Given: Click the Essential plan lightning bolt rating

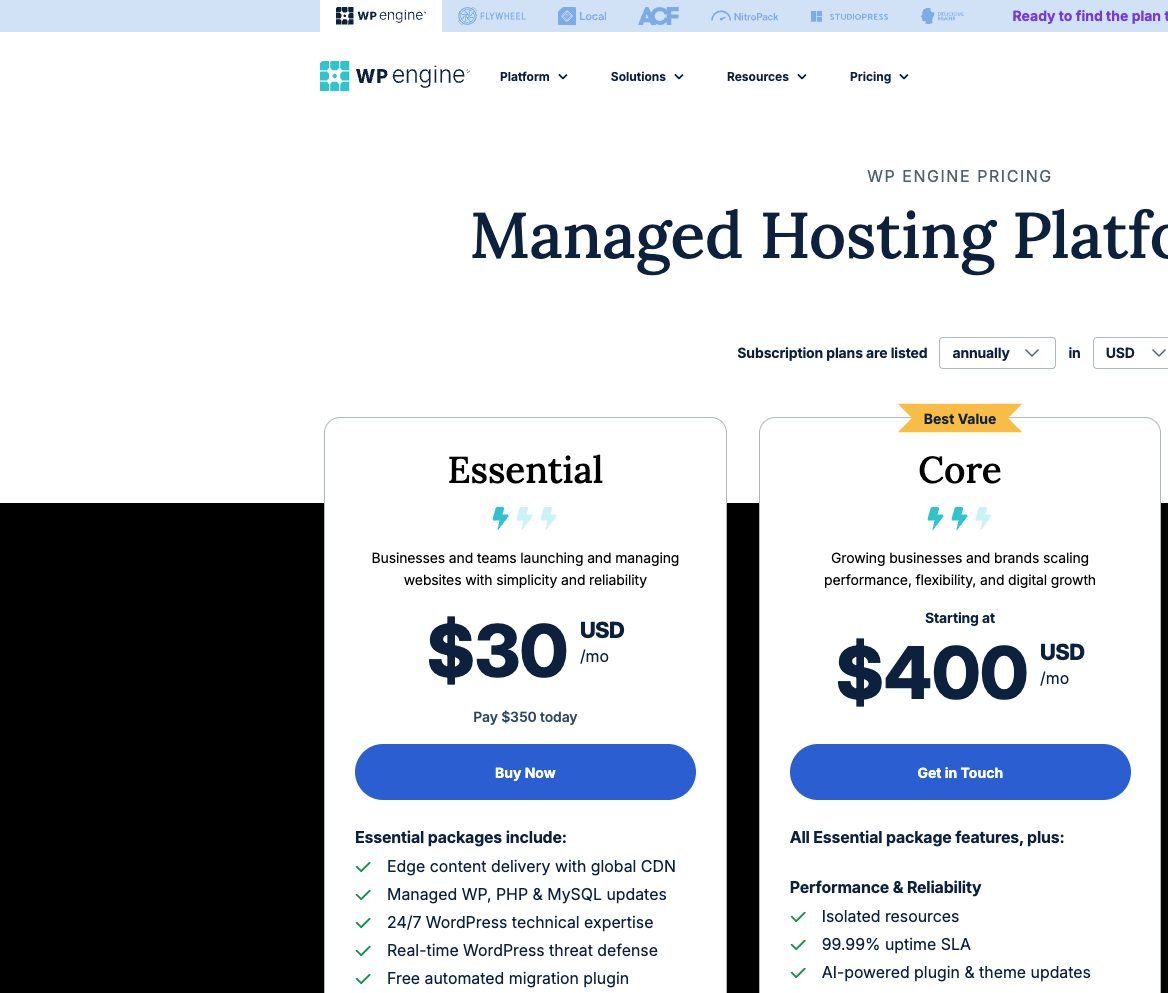Looking at the screenshot, I should (x=524, y=517).
